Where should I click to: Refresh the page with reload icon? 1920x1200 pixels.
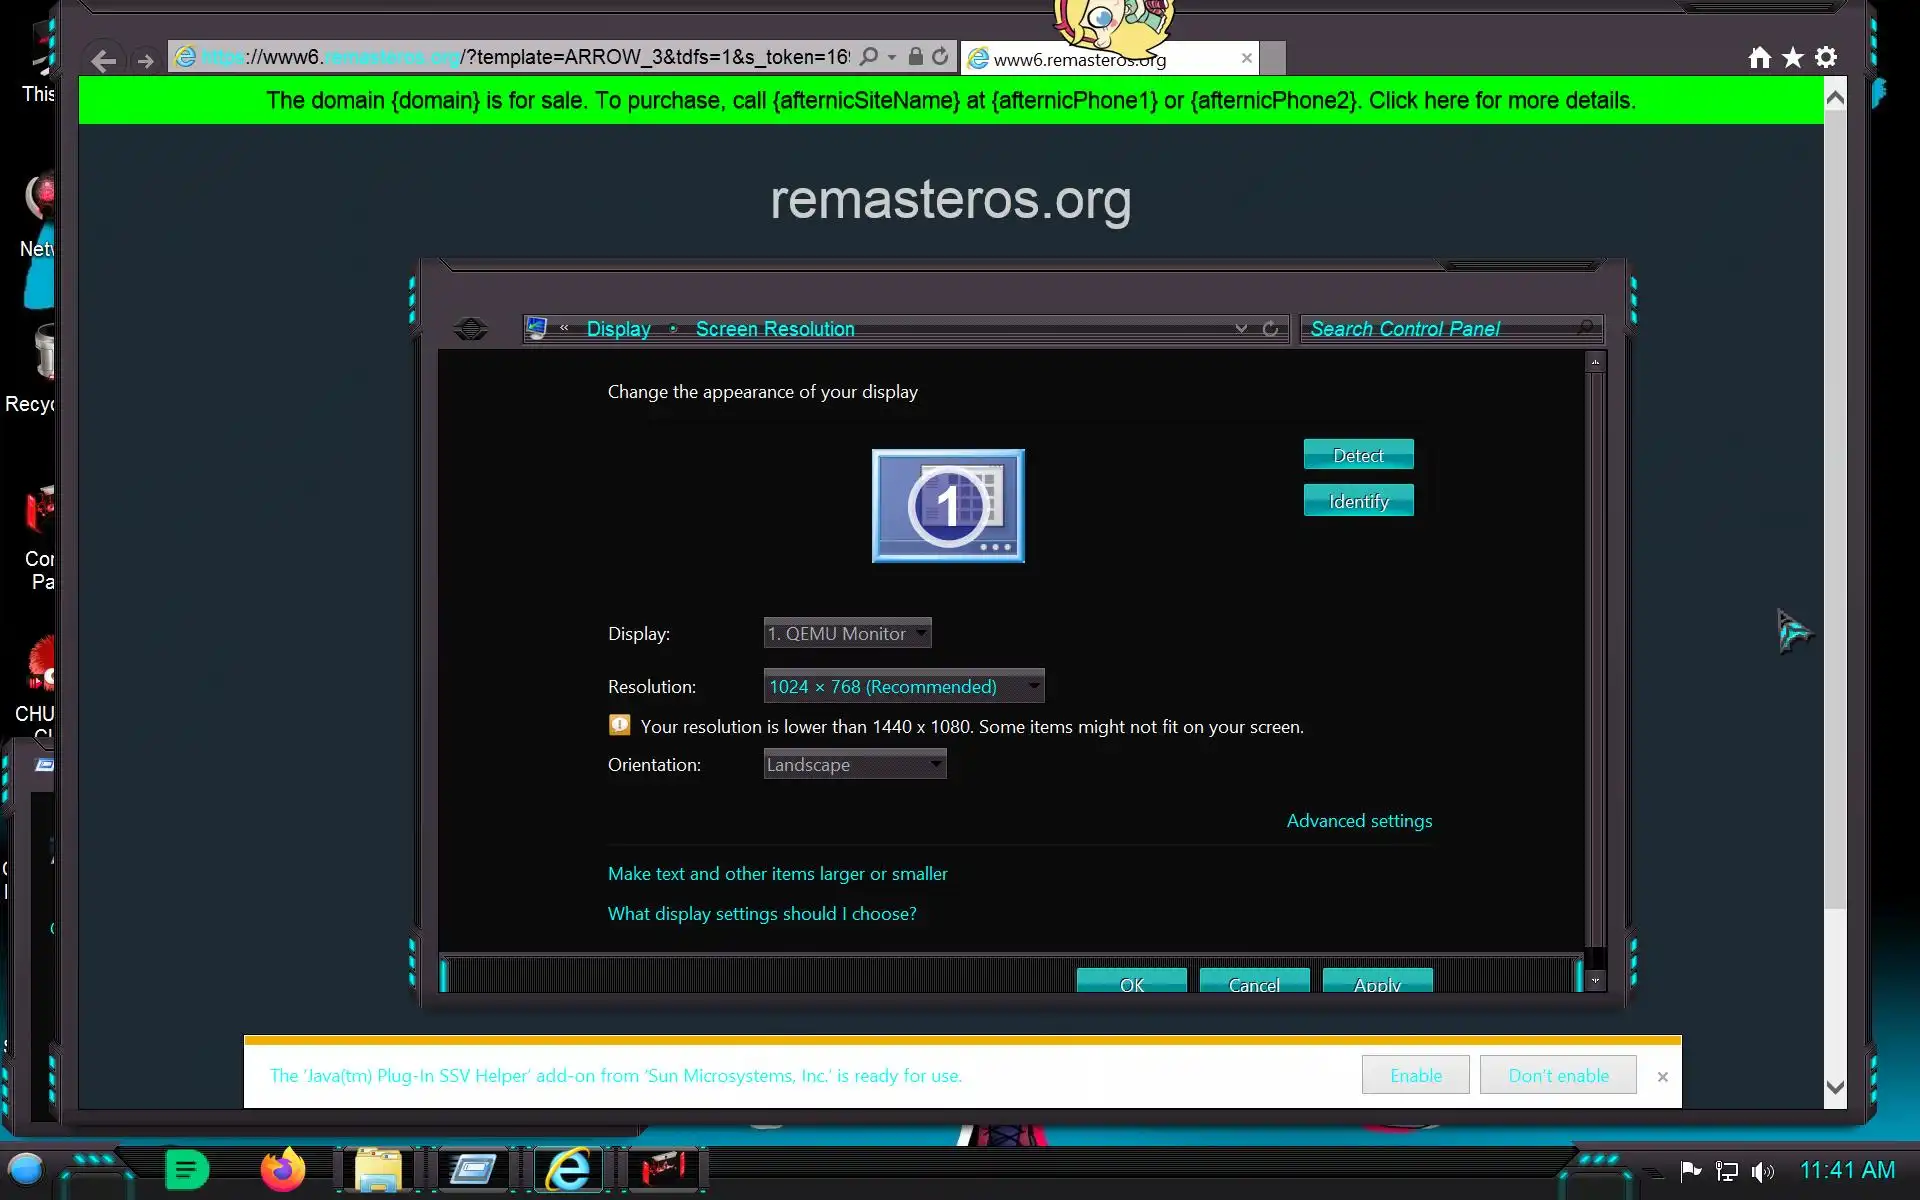point(940,57)
